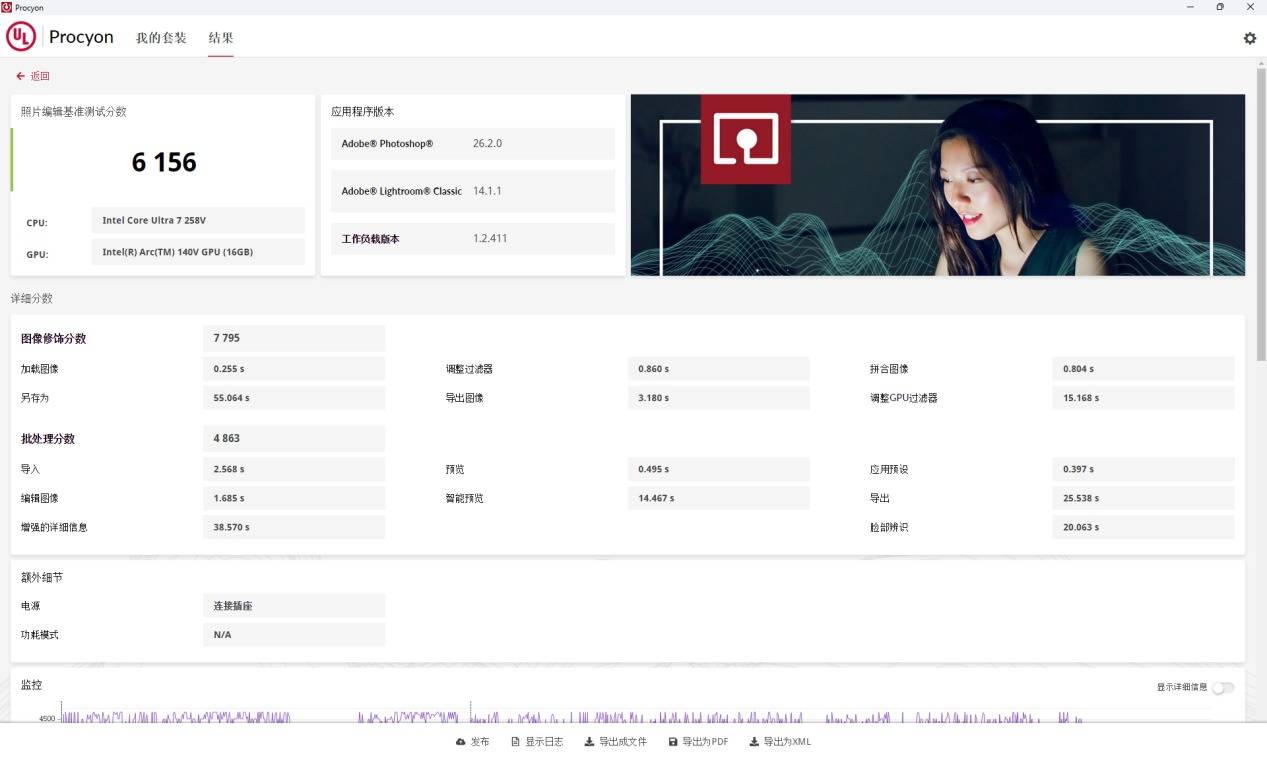Switch to the 我的套装 tab

pyautogui.click(x=161, y=38)
